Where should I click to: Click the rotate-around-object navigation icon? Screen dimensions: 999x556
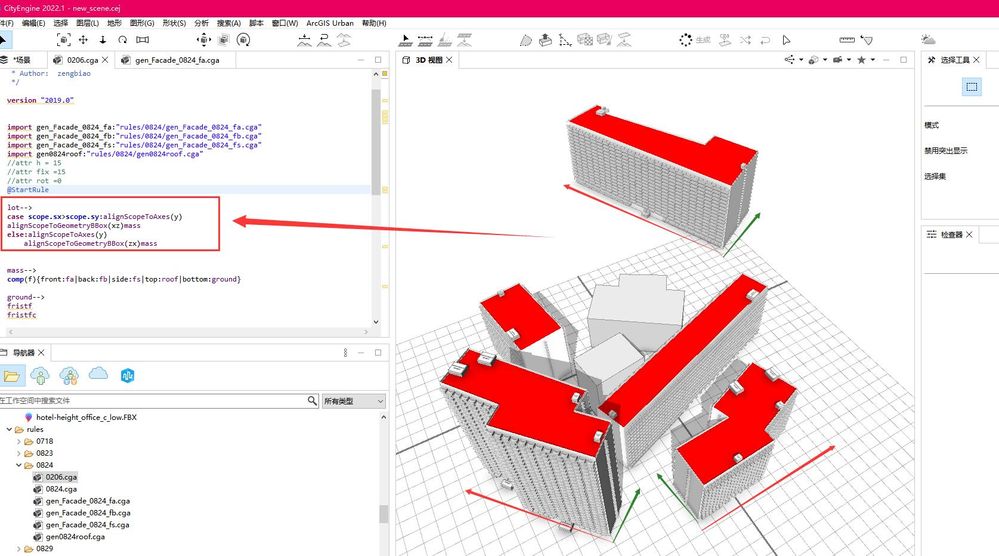(243, 39)
